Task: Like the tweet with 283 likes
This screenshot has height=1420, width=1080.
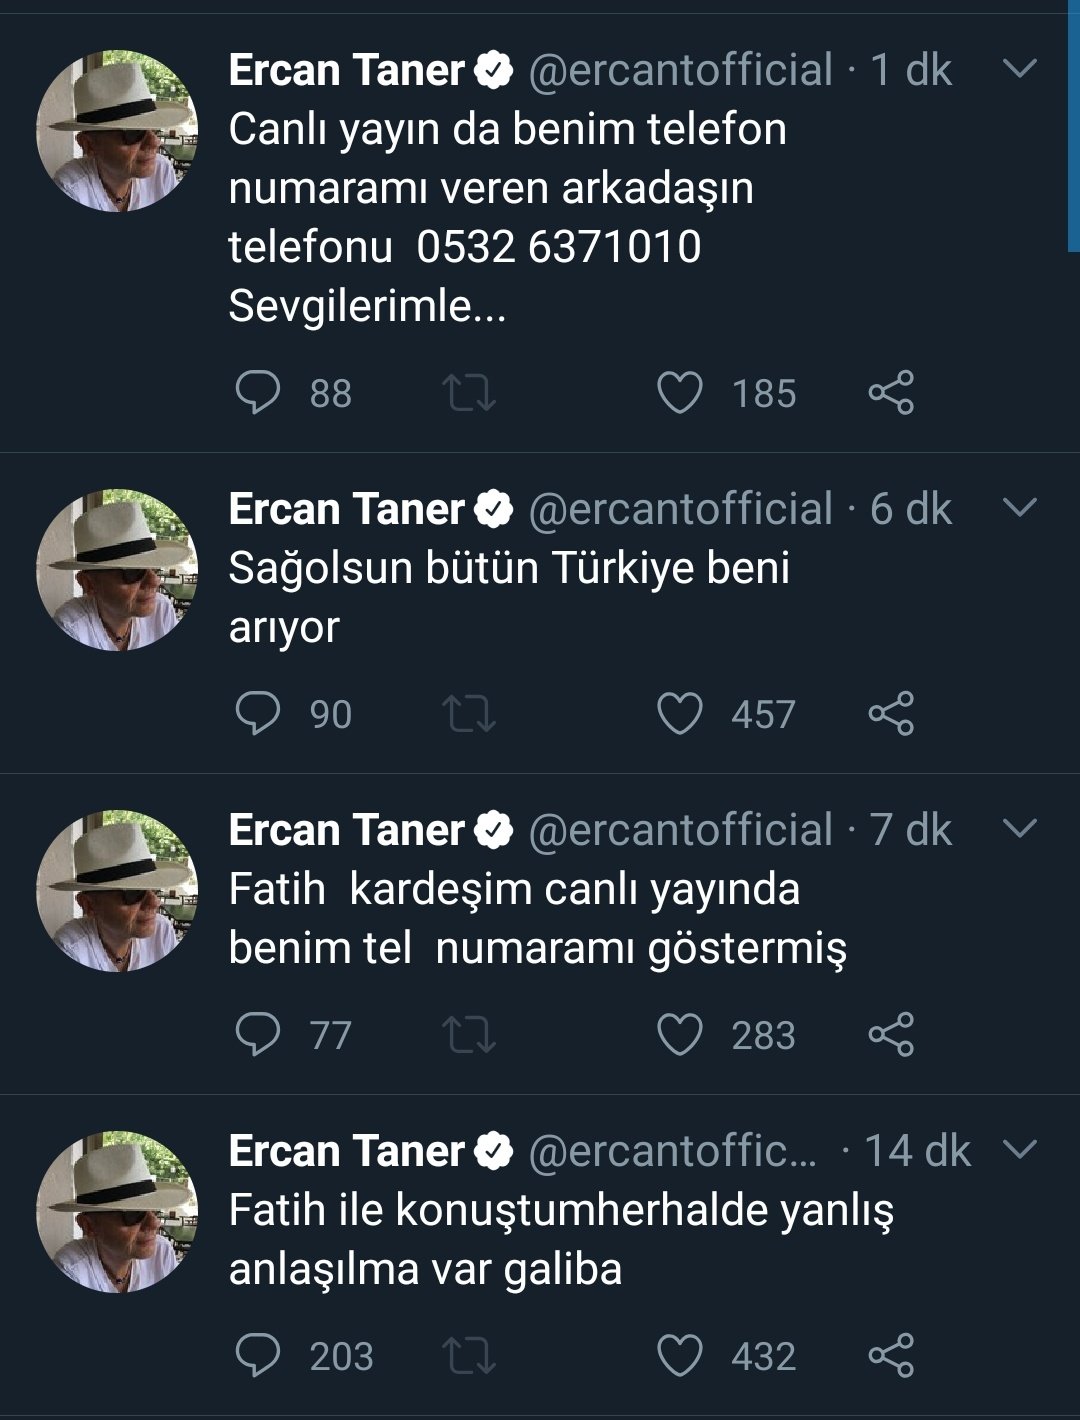Action: (680, 1035)
